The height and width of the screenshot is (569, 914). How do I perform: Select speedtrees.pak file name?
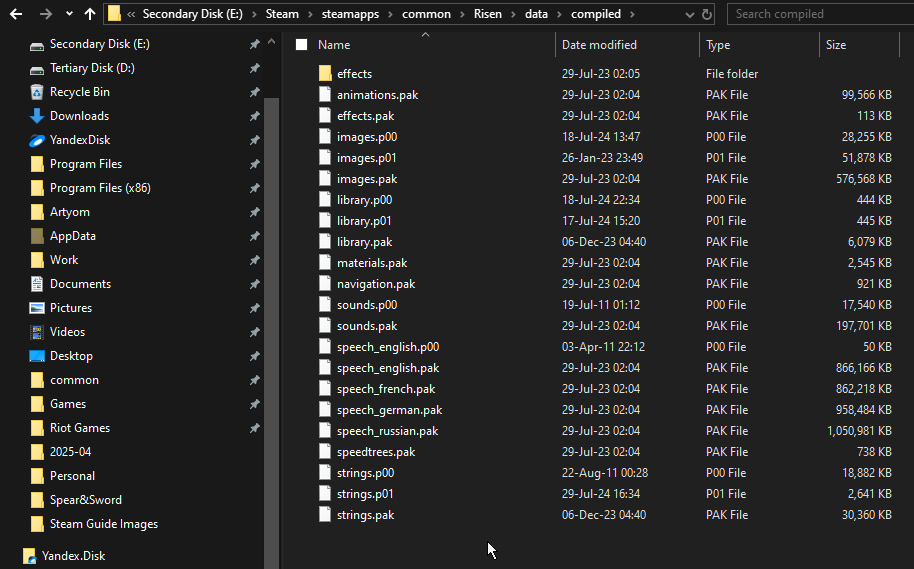click(376, 452)
